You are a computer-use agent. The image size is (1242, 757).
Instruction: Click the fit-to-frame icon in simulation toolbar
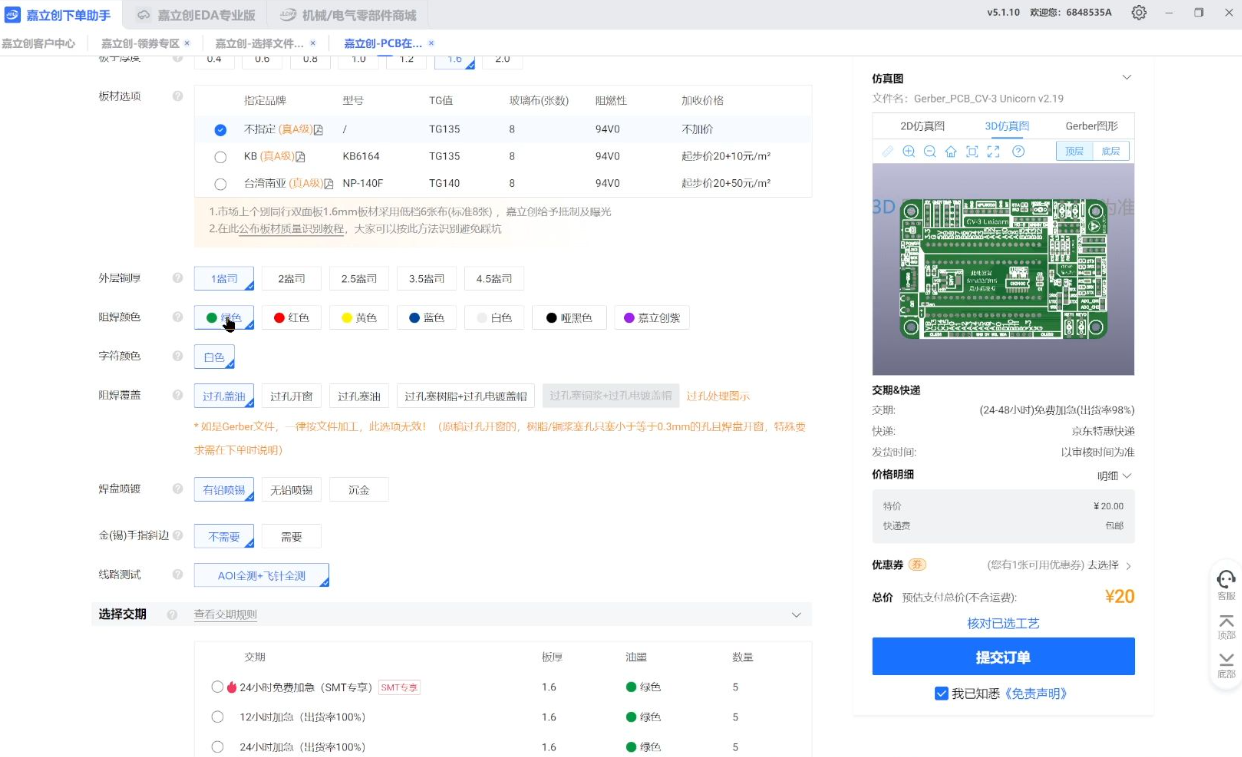point(971,151)
